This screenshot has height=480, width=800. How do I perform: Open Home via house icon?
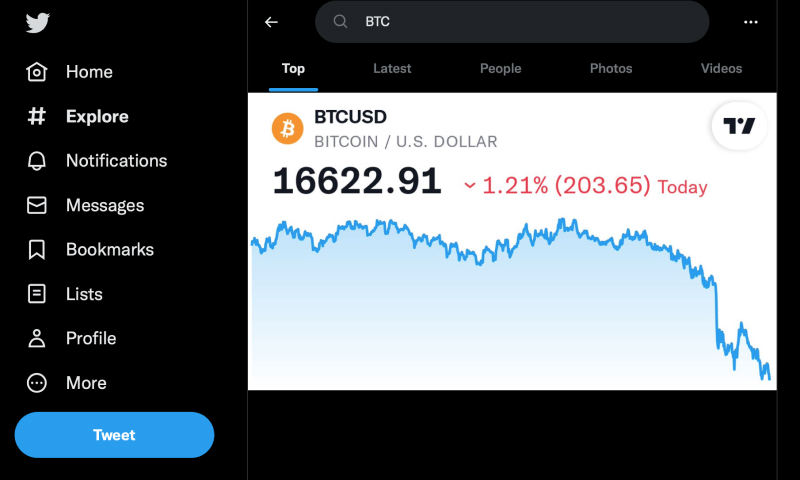(37, 72)
